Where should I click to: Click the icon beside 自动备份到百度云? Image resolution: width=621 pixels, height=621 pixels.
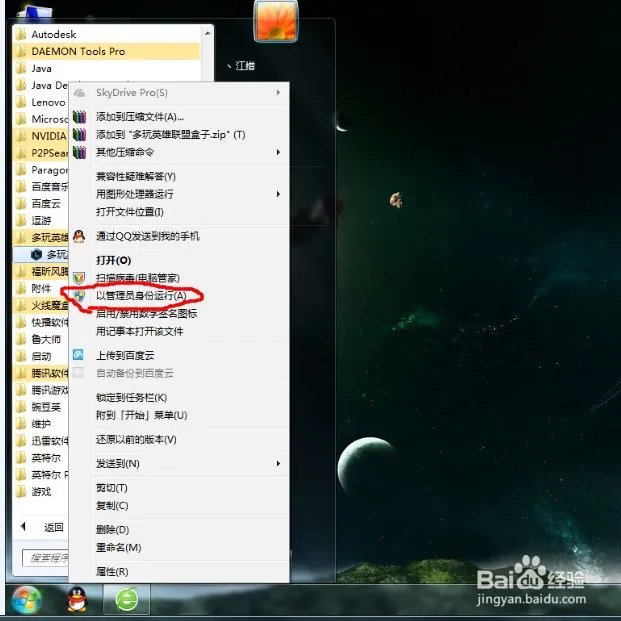pyautogui.click(x=78, y=372)
